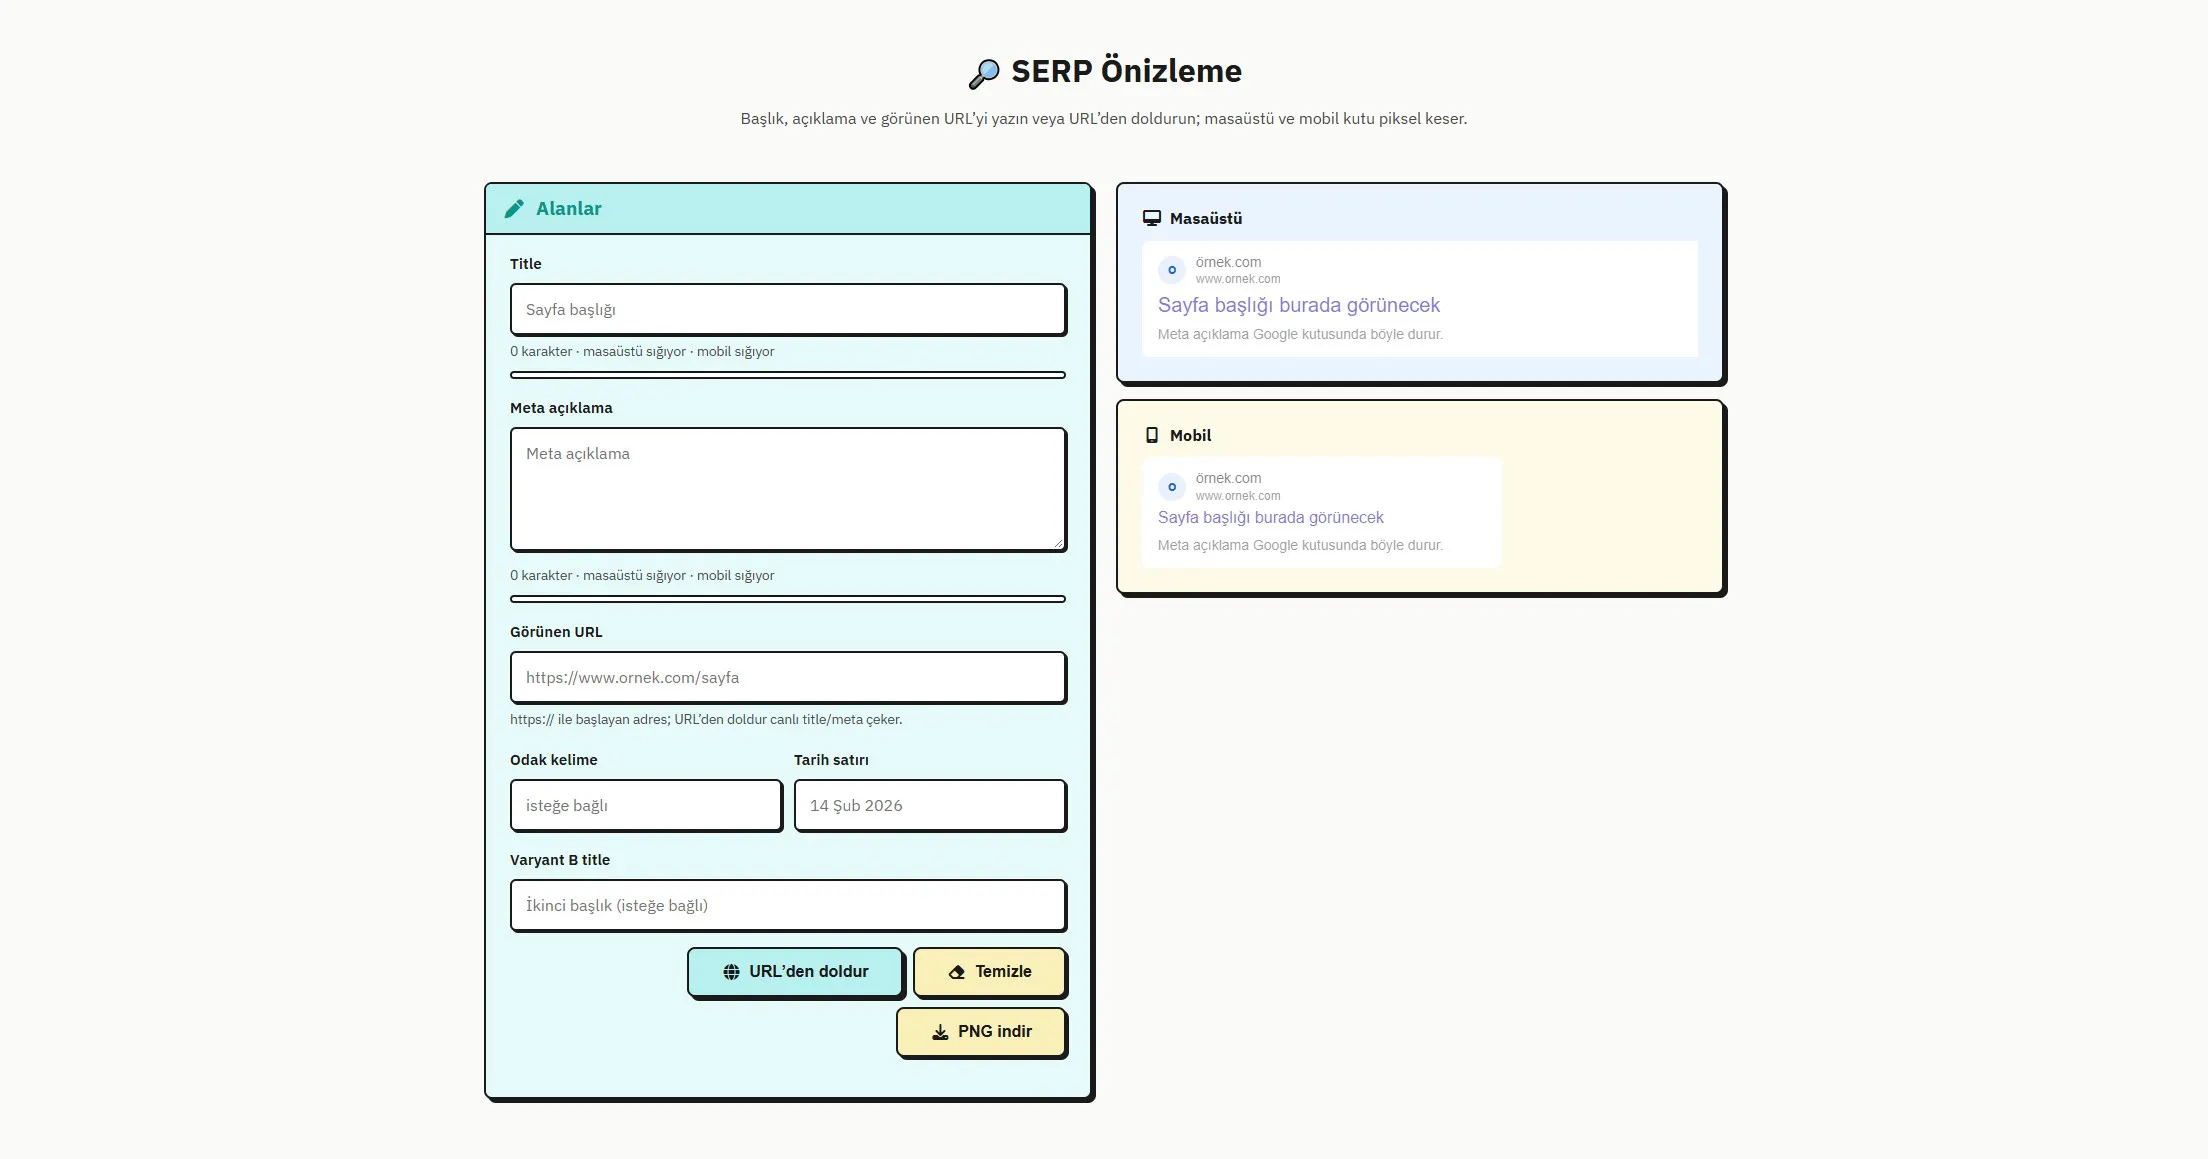Click örnek.com site name in Masaüstü preview
Image resolution: width=2208 pixels, height=1159 pixels.
1228,262
